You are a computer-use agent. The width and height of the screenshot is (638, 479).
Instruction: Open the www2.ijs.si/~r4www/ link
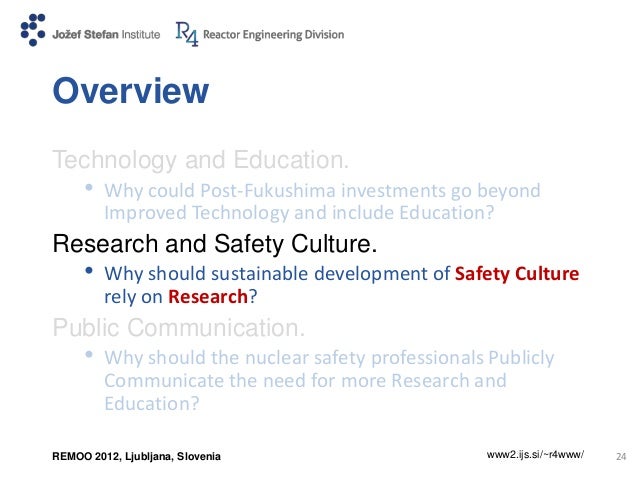coord(535,455)
